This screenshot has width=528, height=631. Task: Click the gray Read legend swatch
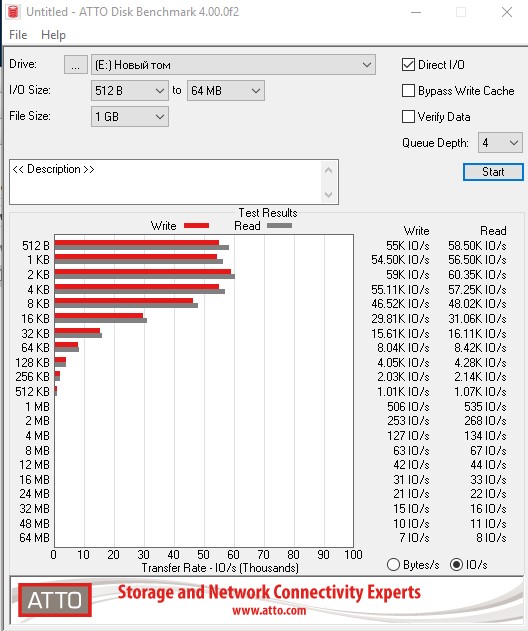tap(279, 226)
